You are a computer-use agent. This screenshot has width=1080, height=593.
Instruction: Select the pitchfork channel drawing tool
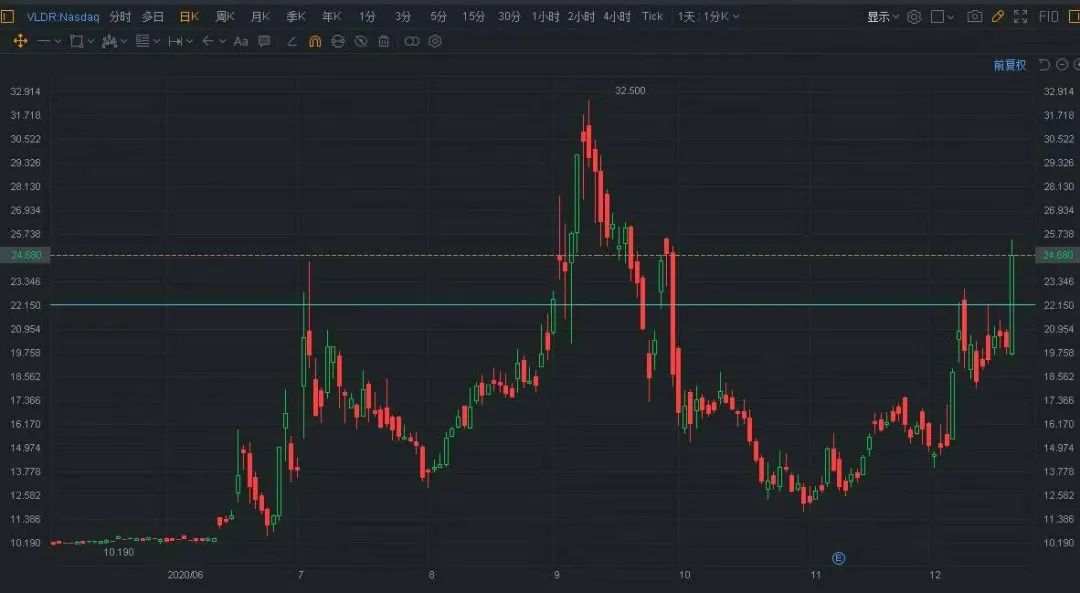[x=109, y=41]
